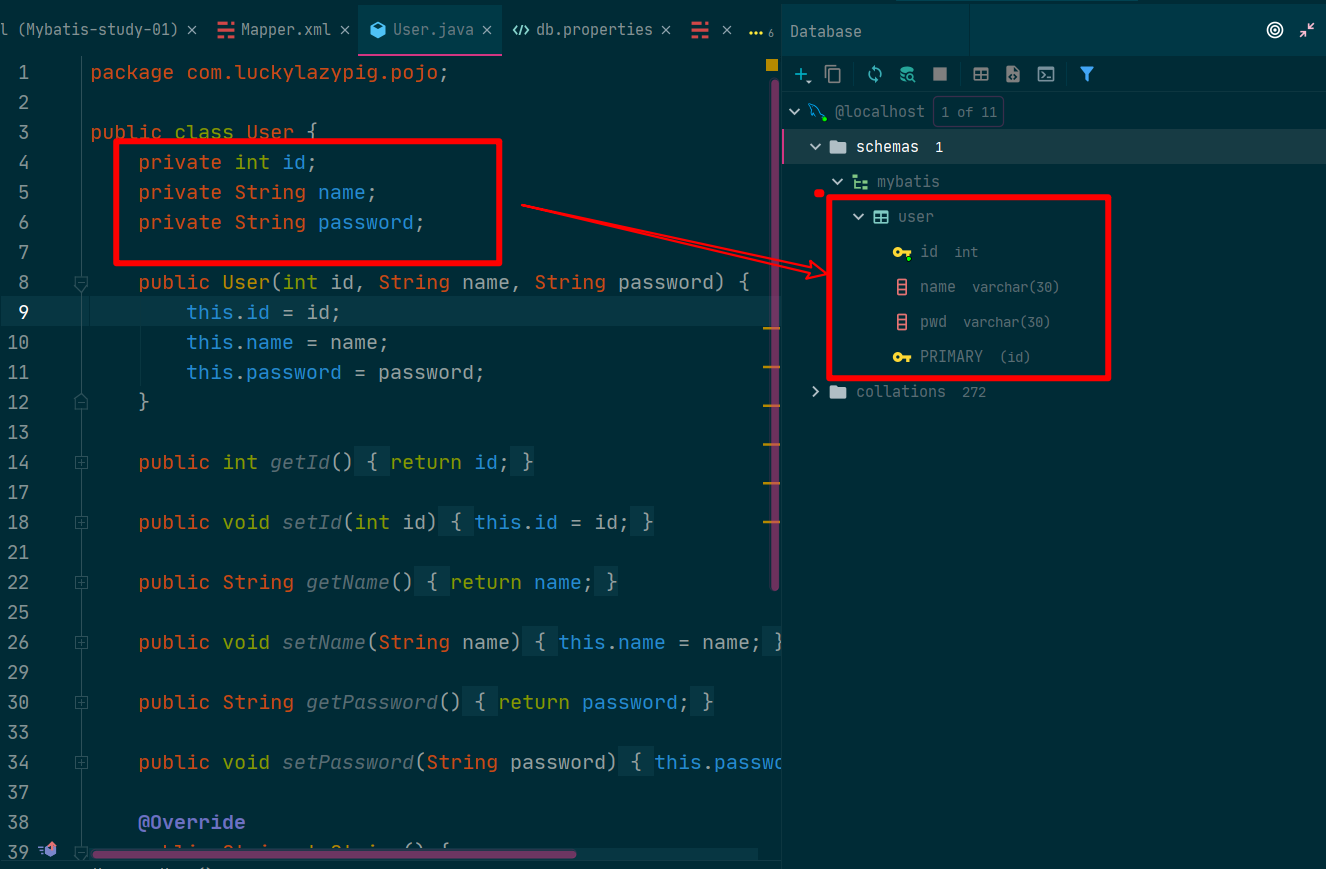Select the 'PRIMARY (id)' key row

click(1054, 357)
